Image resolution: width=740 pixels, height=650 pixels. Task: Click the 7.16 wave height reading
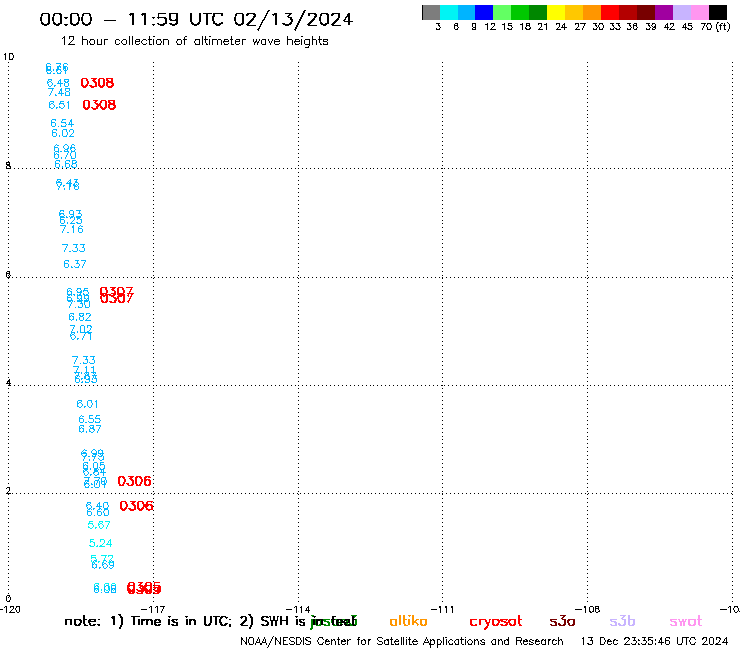(72, 229)
